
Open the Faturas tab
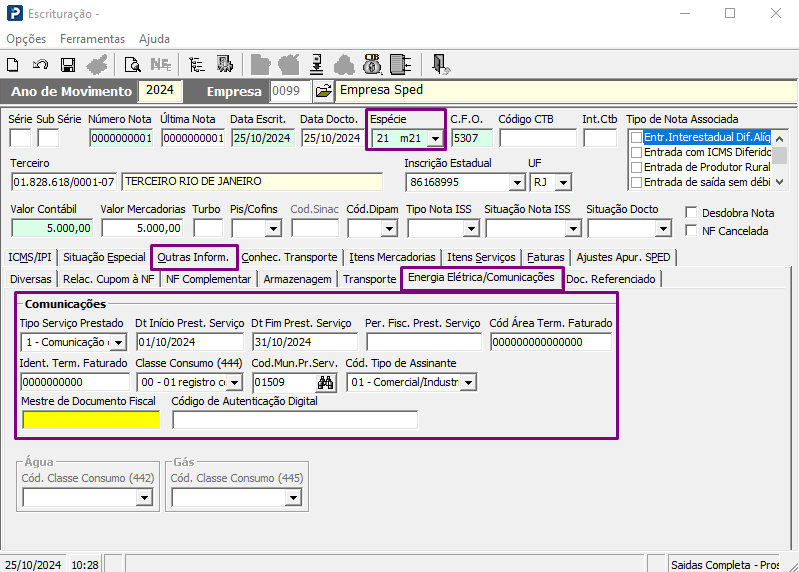[x=547, y=257]
